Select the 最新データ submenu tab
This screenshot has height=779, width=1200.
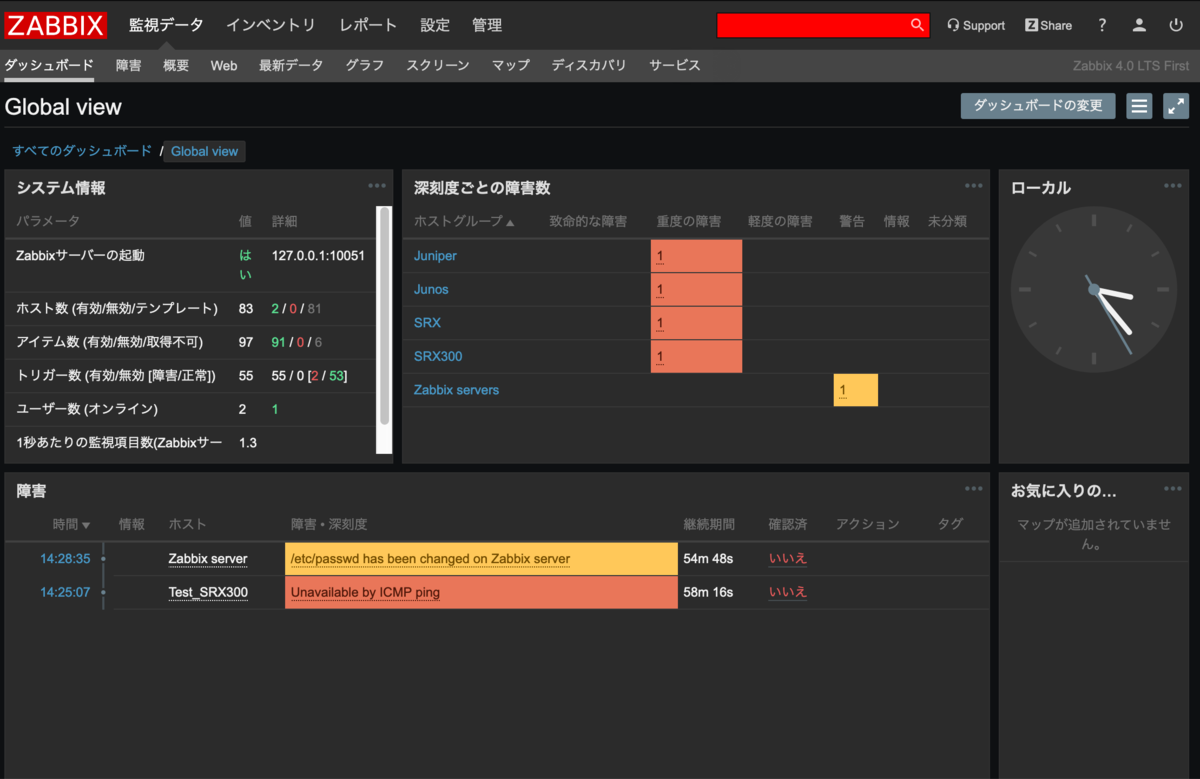coord(291,65)
